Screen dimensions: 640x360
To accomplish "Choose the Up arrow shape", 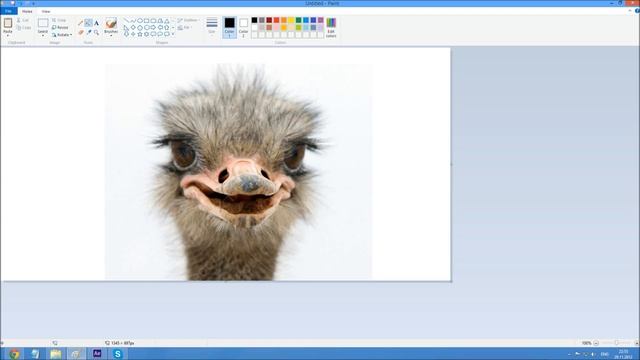I will (x=167, y=28).
